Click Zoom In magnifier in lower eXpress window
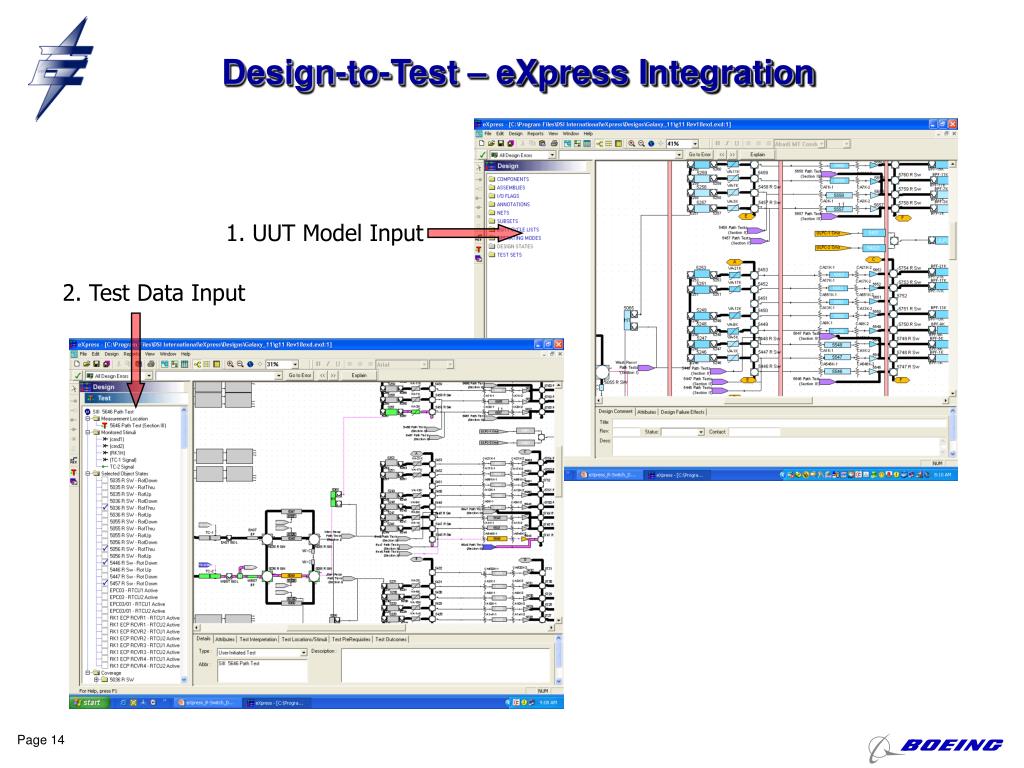The image size is (1024, 768). (x=230, y=364)
